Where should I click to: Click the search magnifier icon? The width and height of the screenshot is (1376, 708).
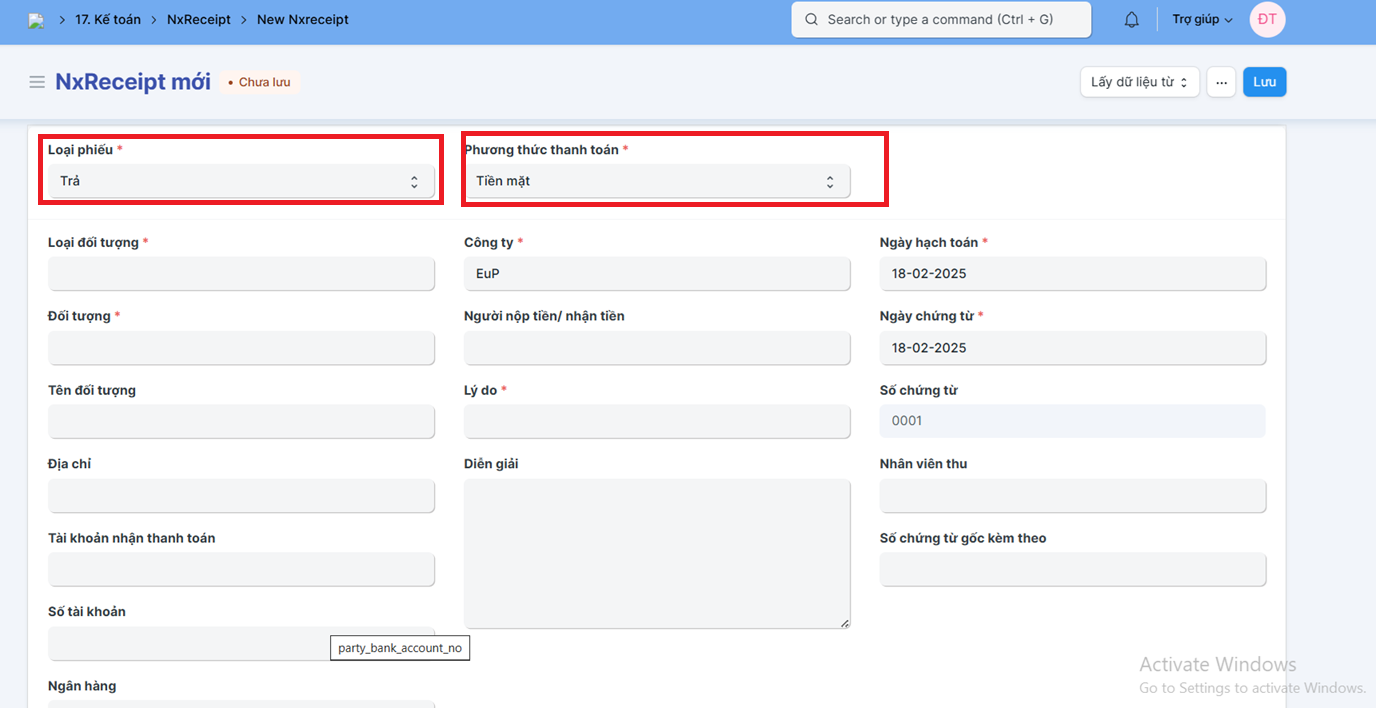pos(811,20)
